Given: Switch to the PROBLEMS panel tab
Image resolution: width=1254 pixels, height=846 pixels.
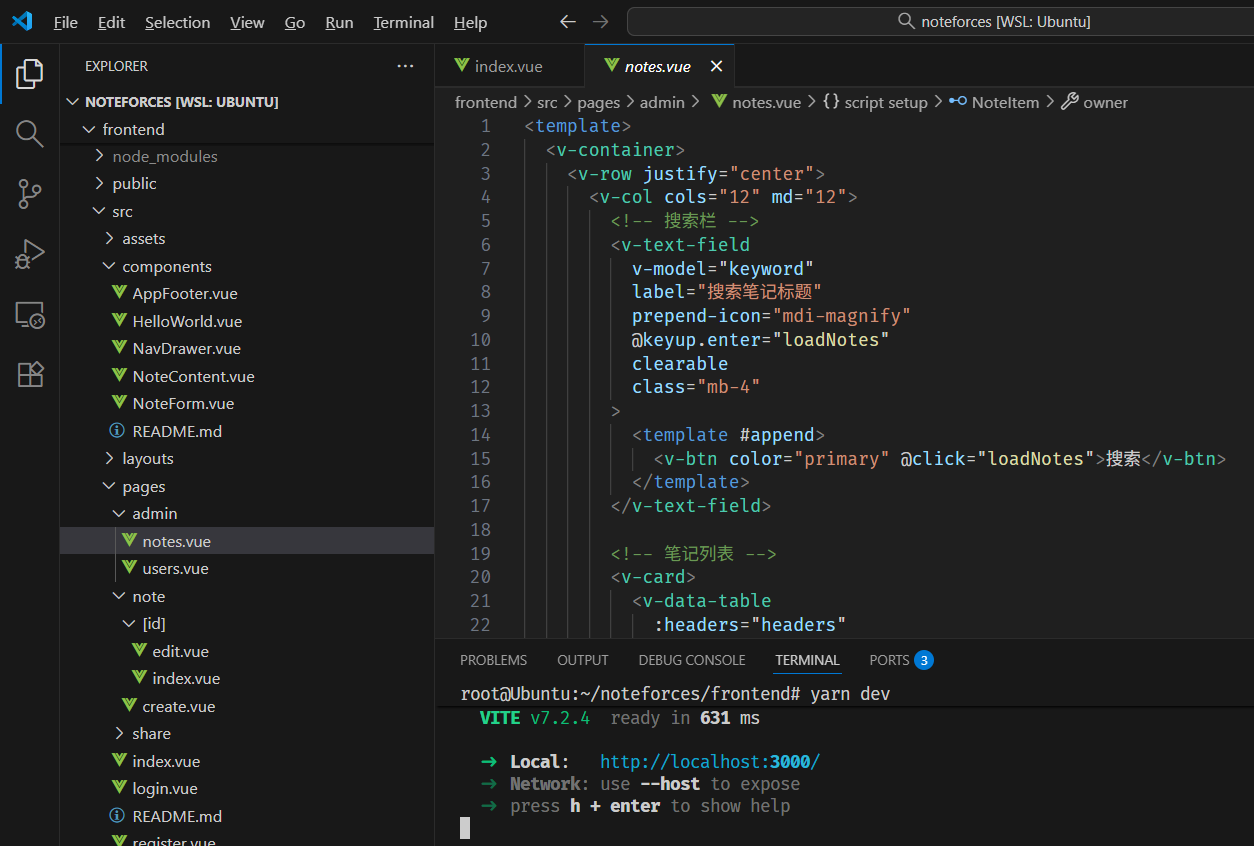Looking at the screenshot, I should 493,660.
